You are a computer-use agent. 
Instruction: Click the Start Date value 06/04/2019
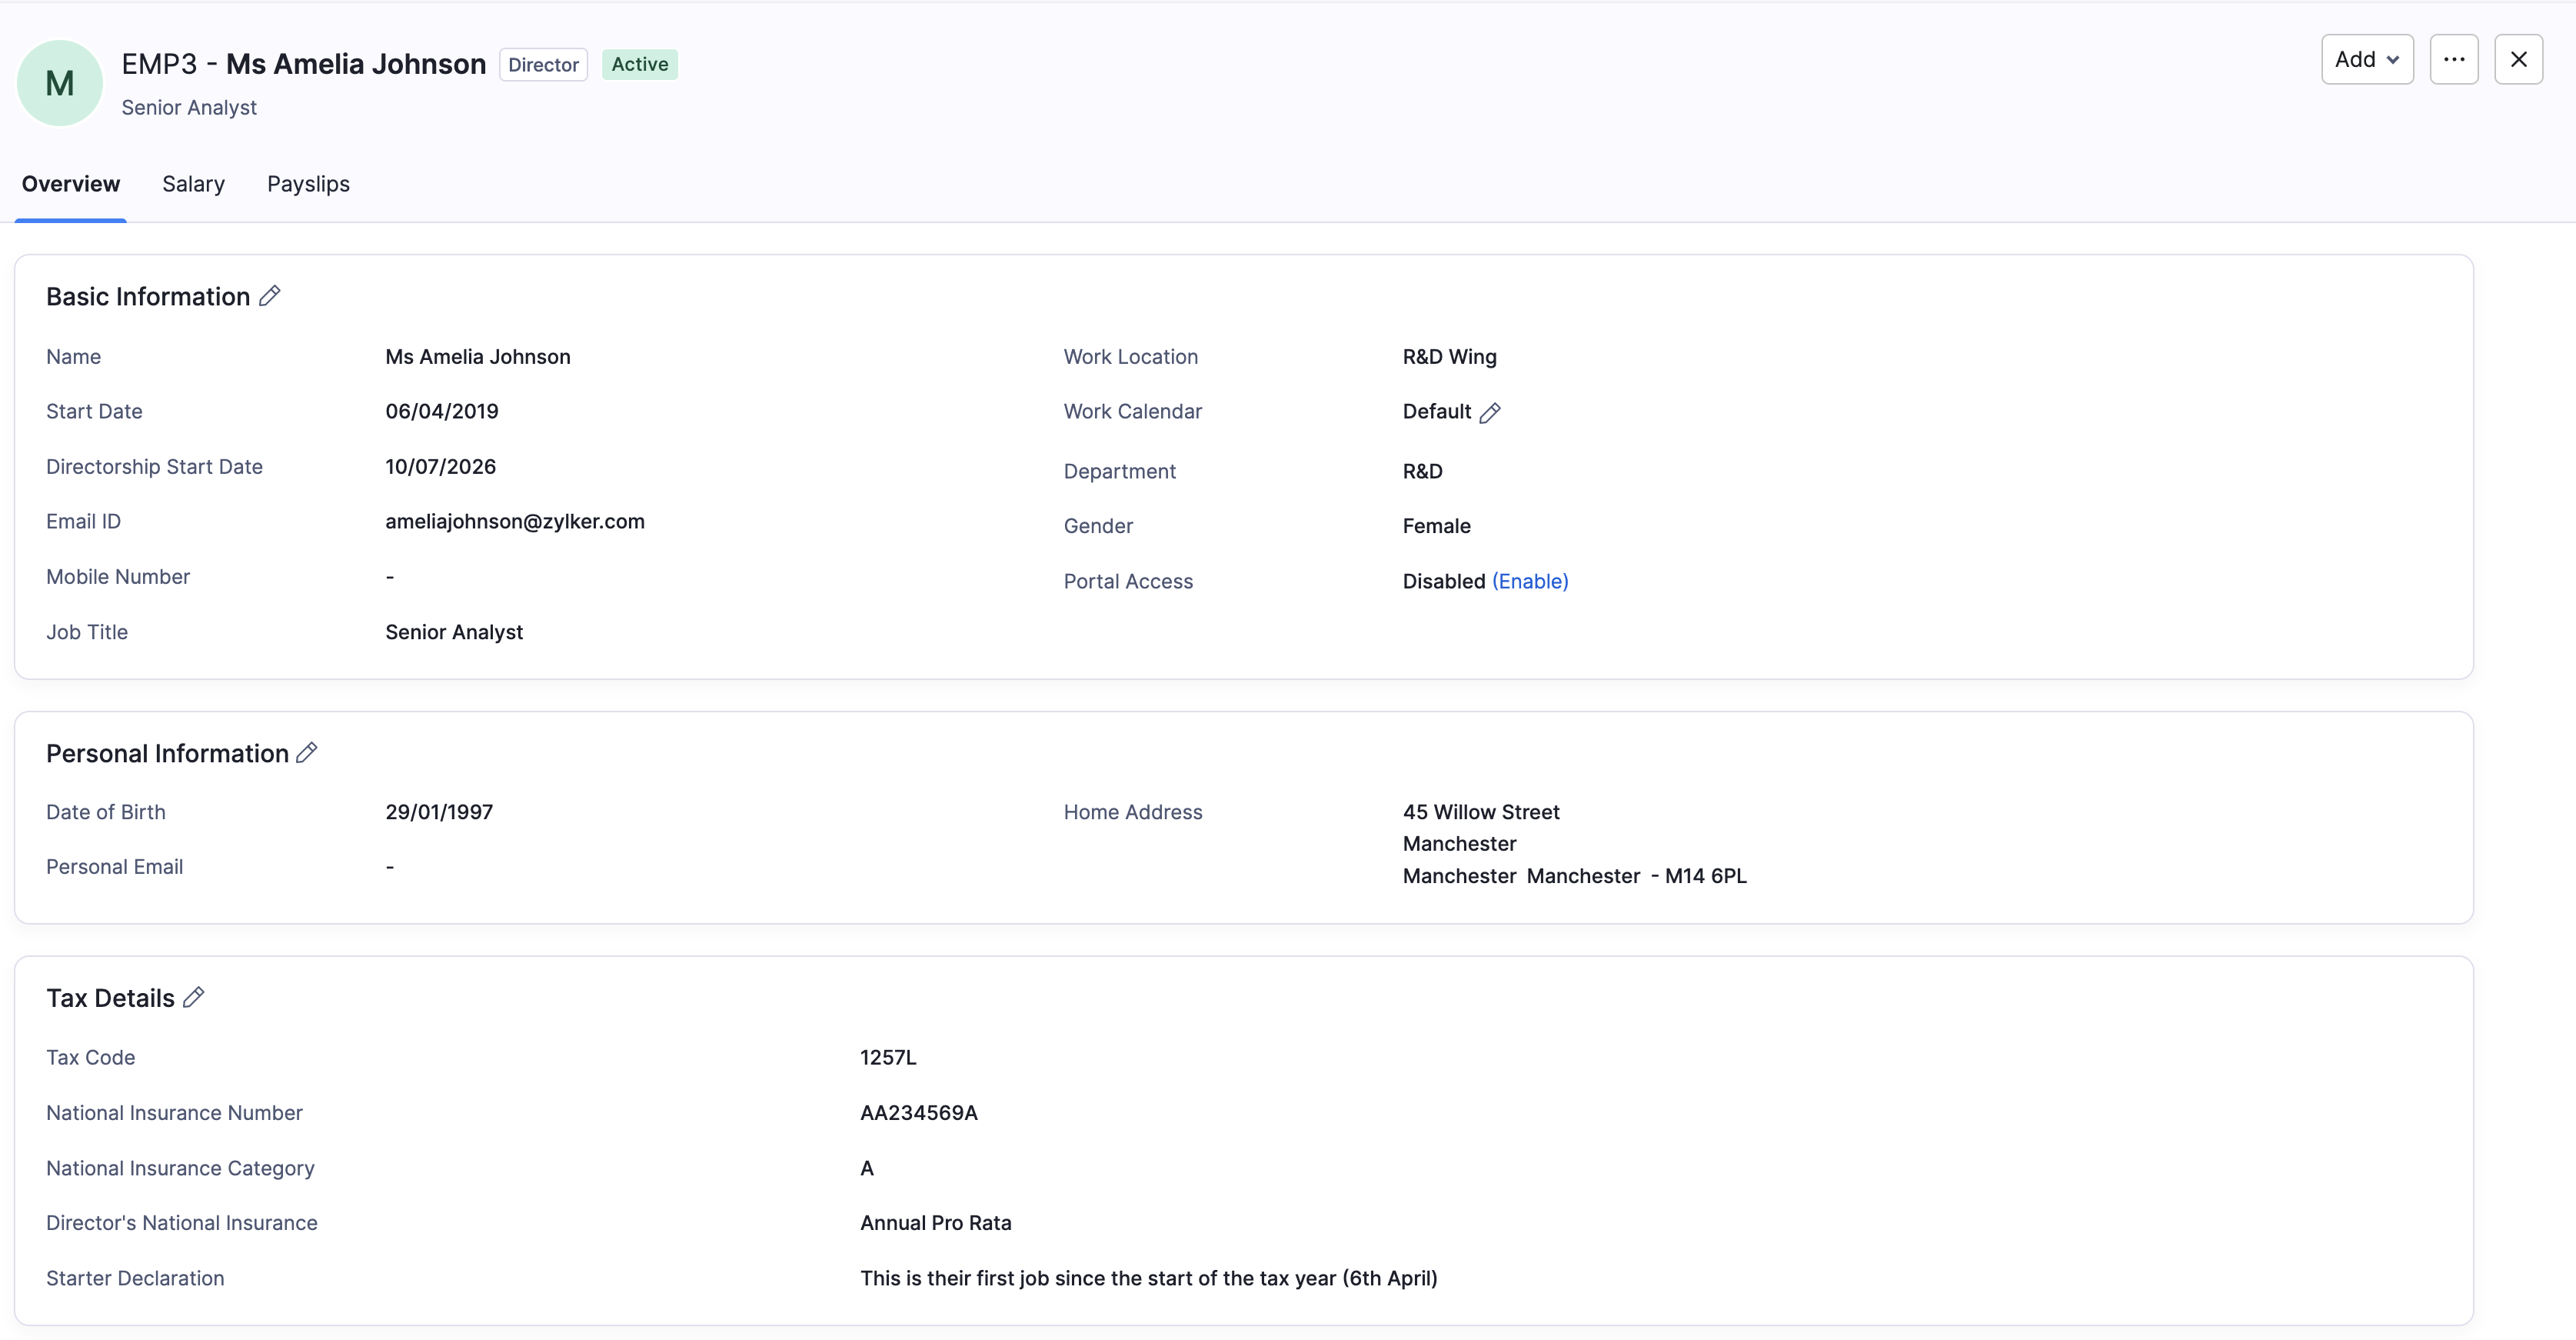442,412
